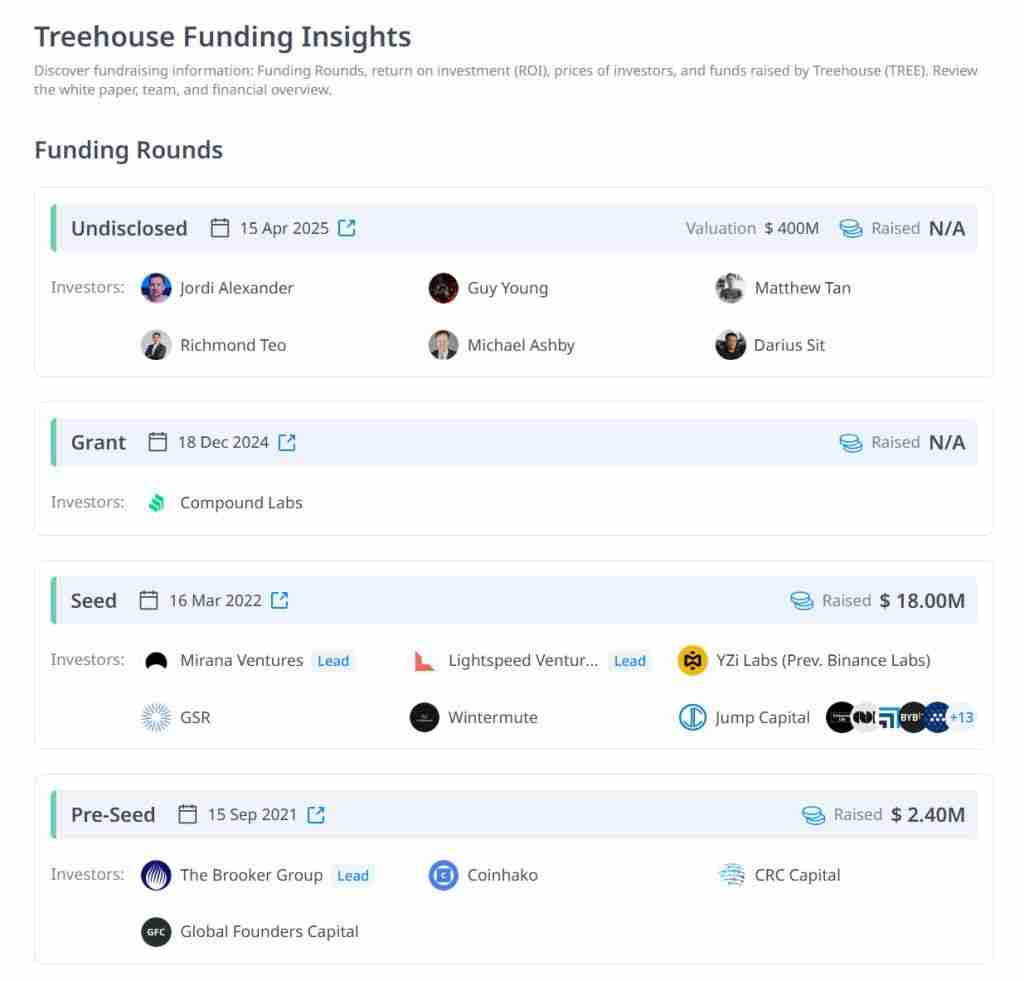Image resolution: width=1024 pixels, height=981 pixels.
Task: Click the Mirana Ventures logo
Action: click(155, 660)
